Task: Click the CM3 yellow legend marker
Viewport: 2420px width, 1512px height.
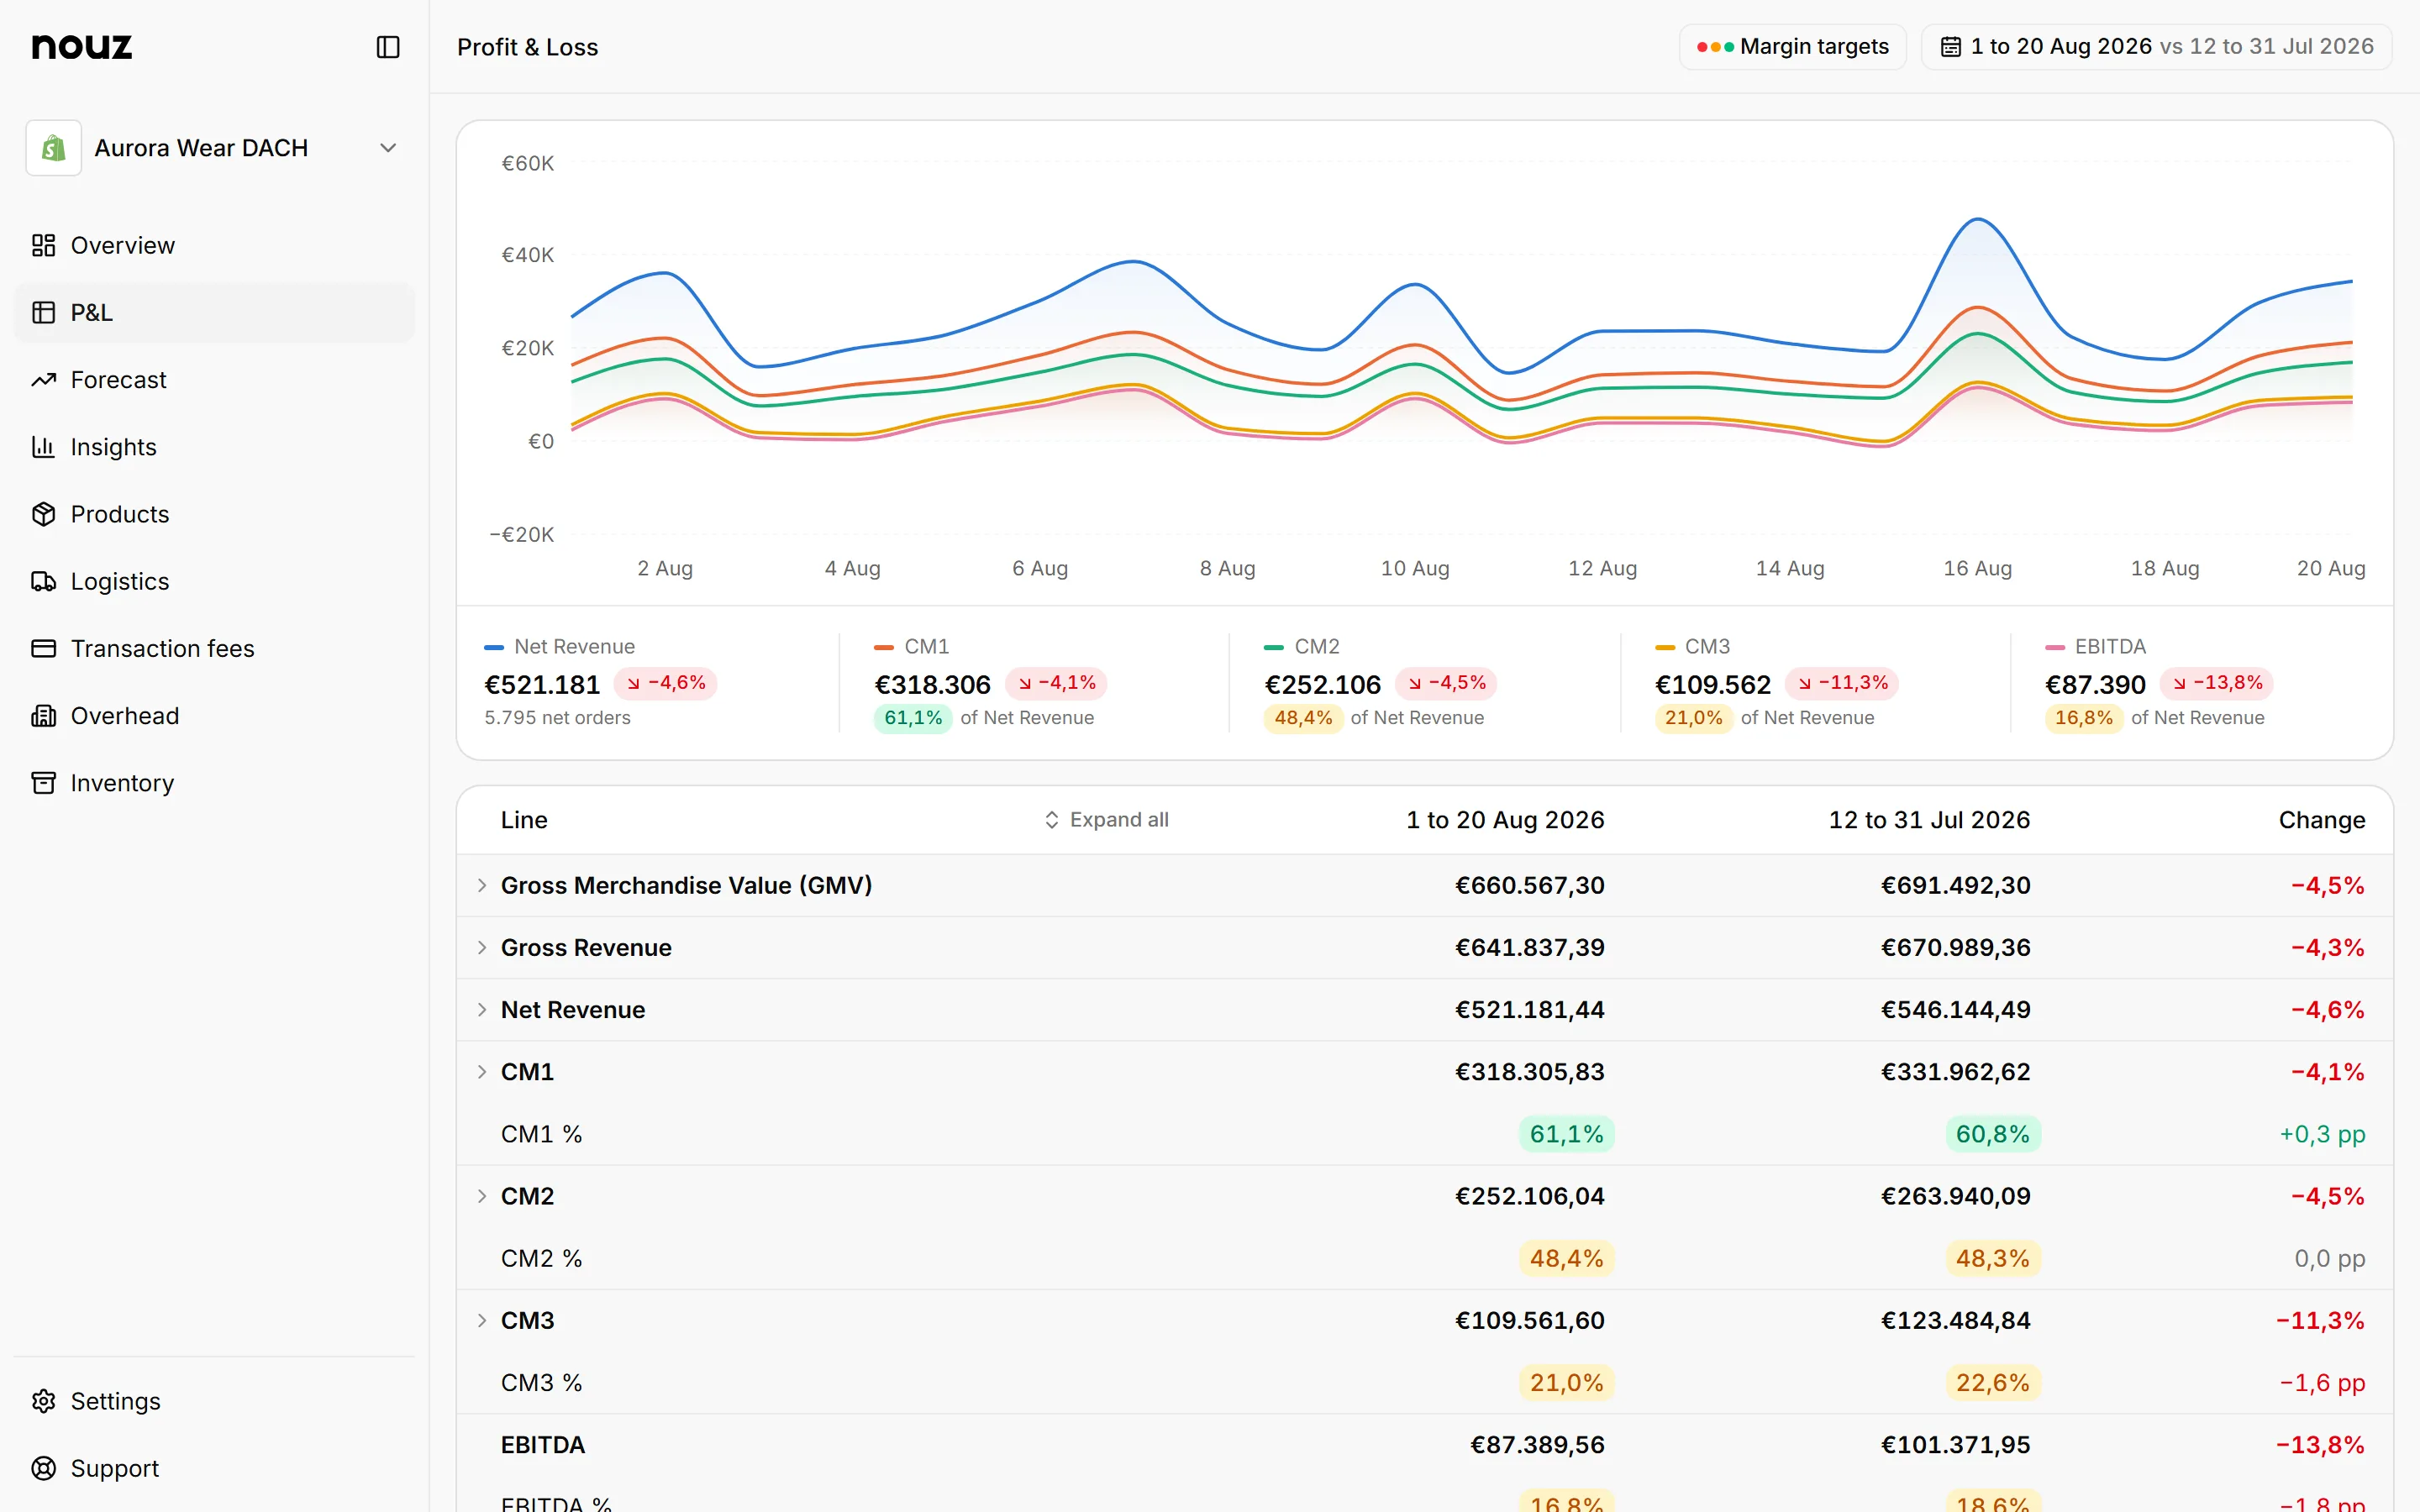Action: coord(1665,647)
